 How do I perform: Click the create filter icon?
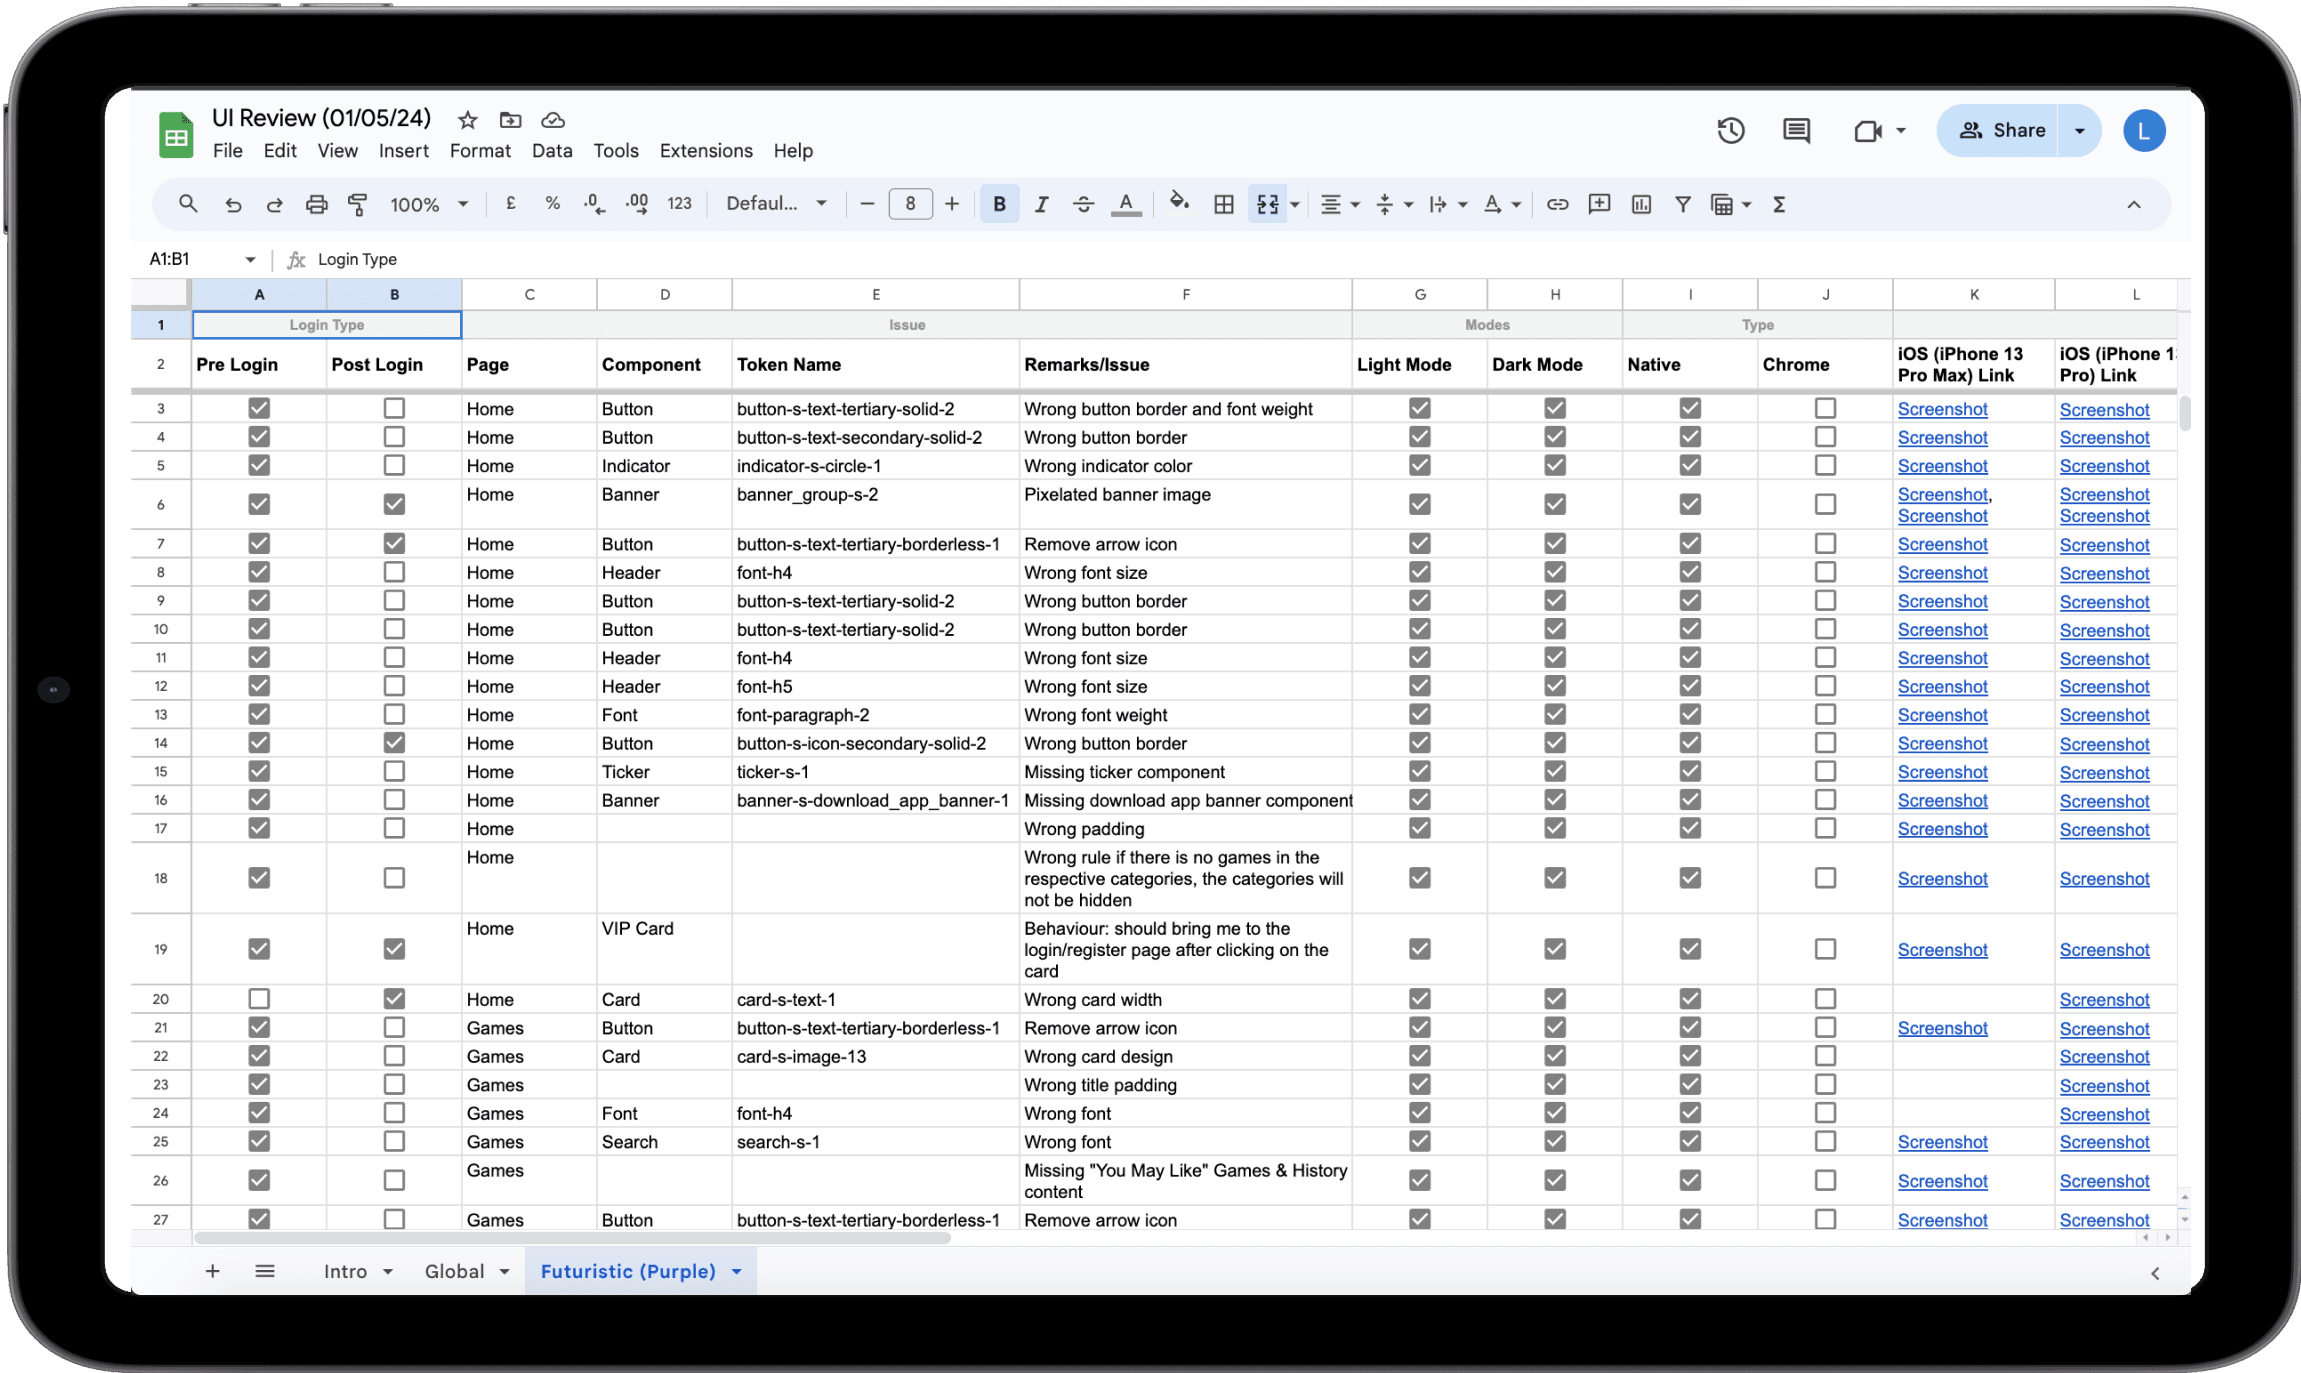[x=1683, y=204]
